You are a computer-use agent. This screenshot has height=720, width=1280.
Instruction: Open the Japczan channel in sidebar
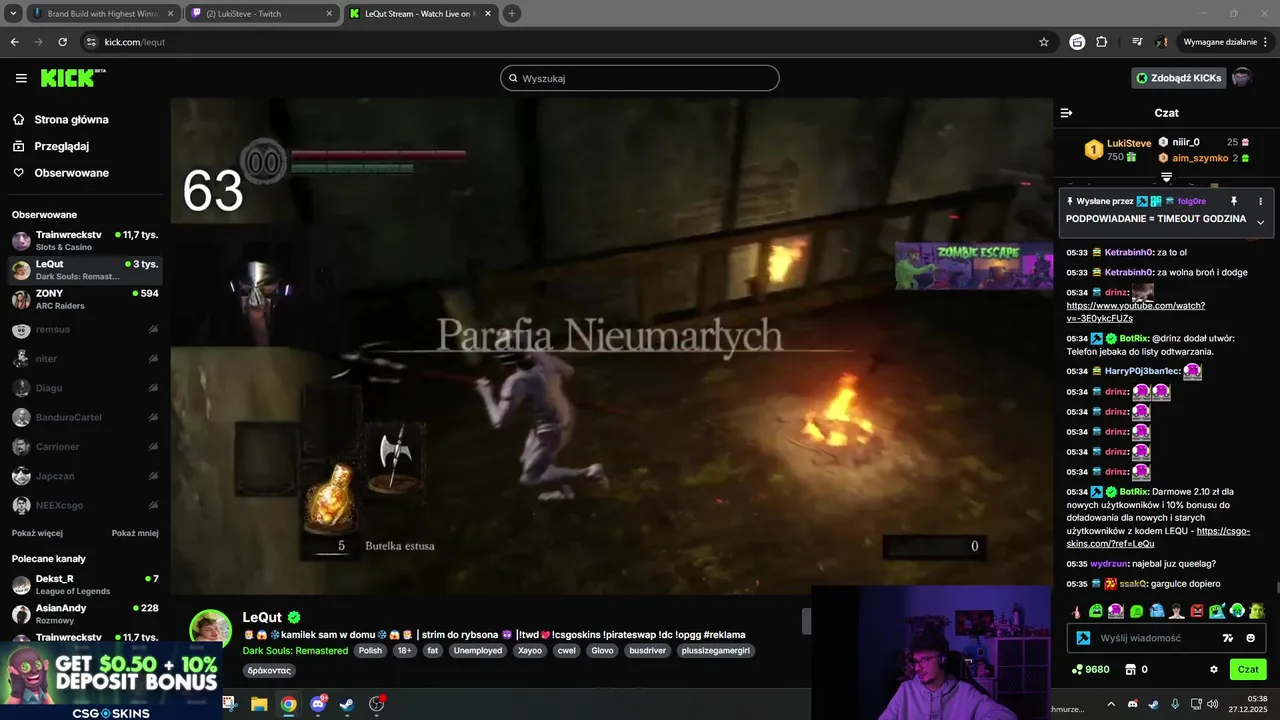(85, 476)
